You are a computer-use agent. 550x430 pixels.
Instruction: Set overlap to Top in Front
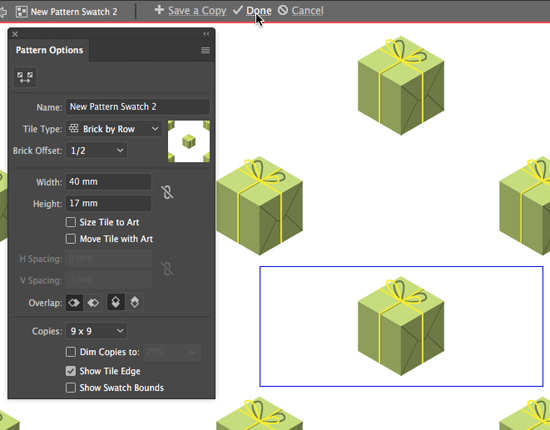click(116, 302)
